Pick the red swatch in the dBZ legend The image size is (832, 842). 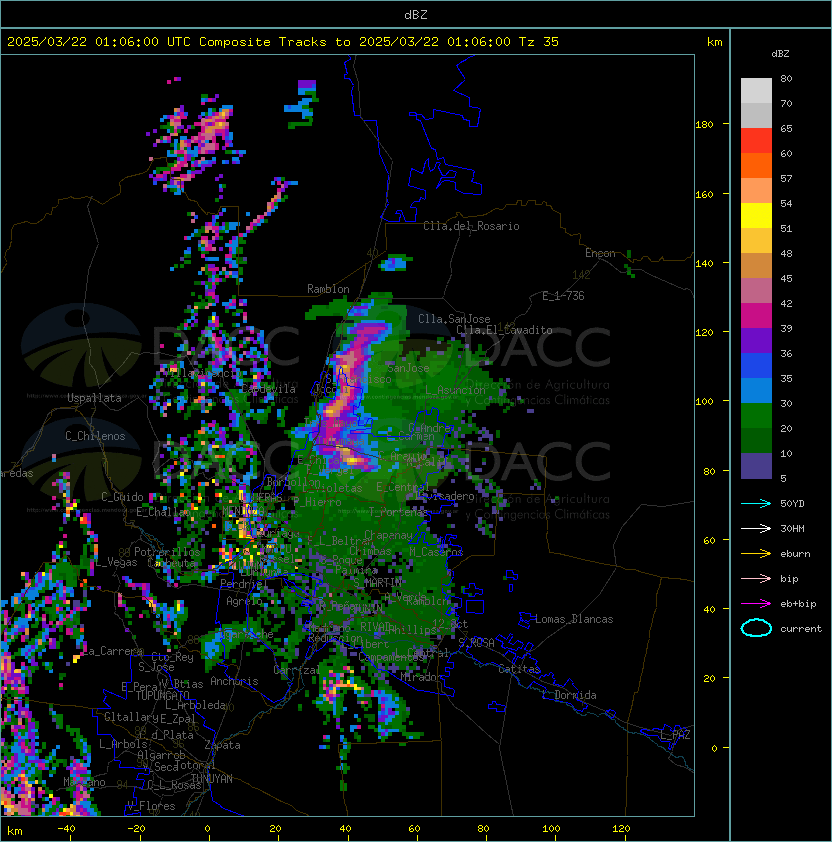pos(756,140)
